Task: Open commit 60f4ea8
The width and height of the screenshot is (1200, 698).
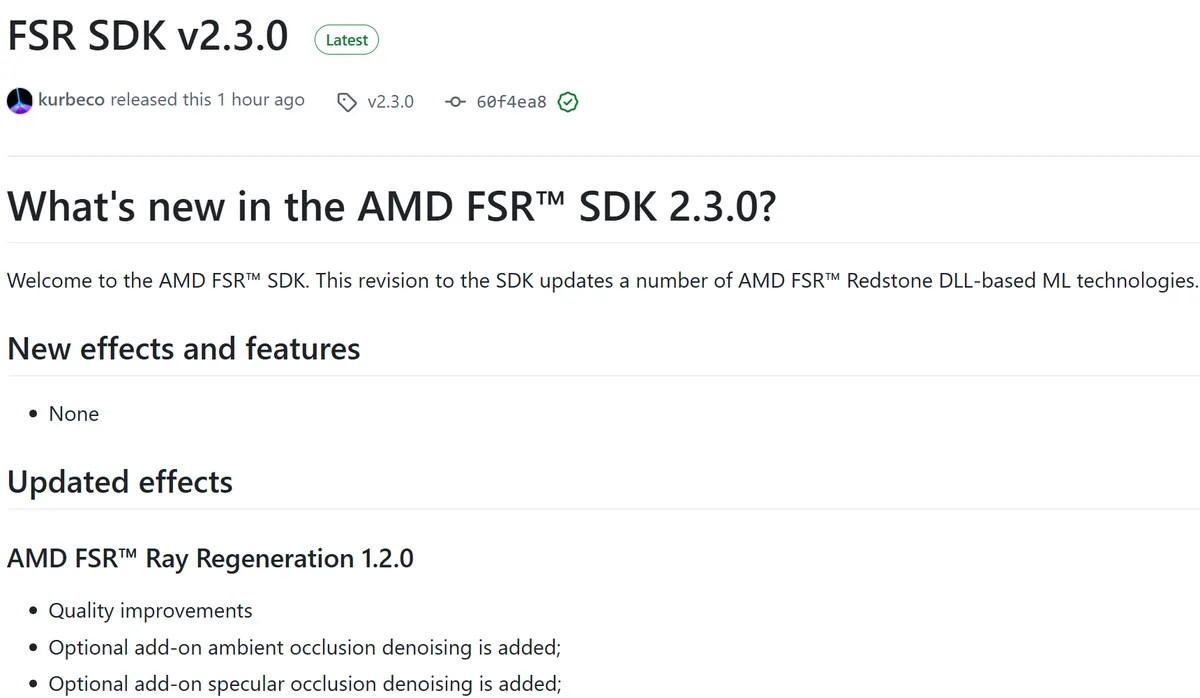Action: tap(511, 102)
